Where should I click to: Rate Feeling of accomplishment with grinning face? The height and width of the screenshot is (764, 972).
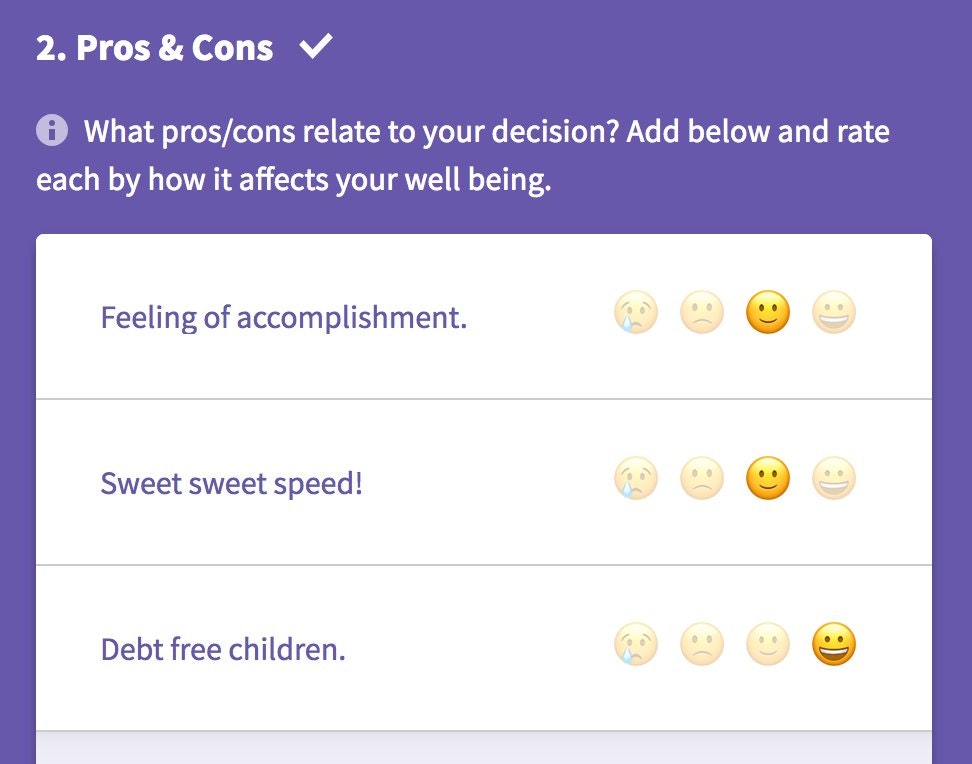834,315
